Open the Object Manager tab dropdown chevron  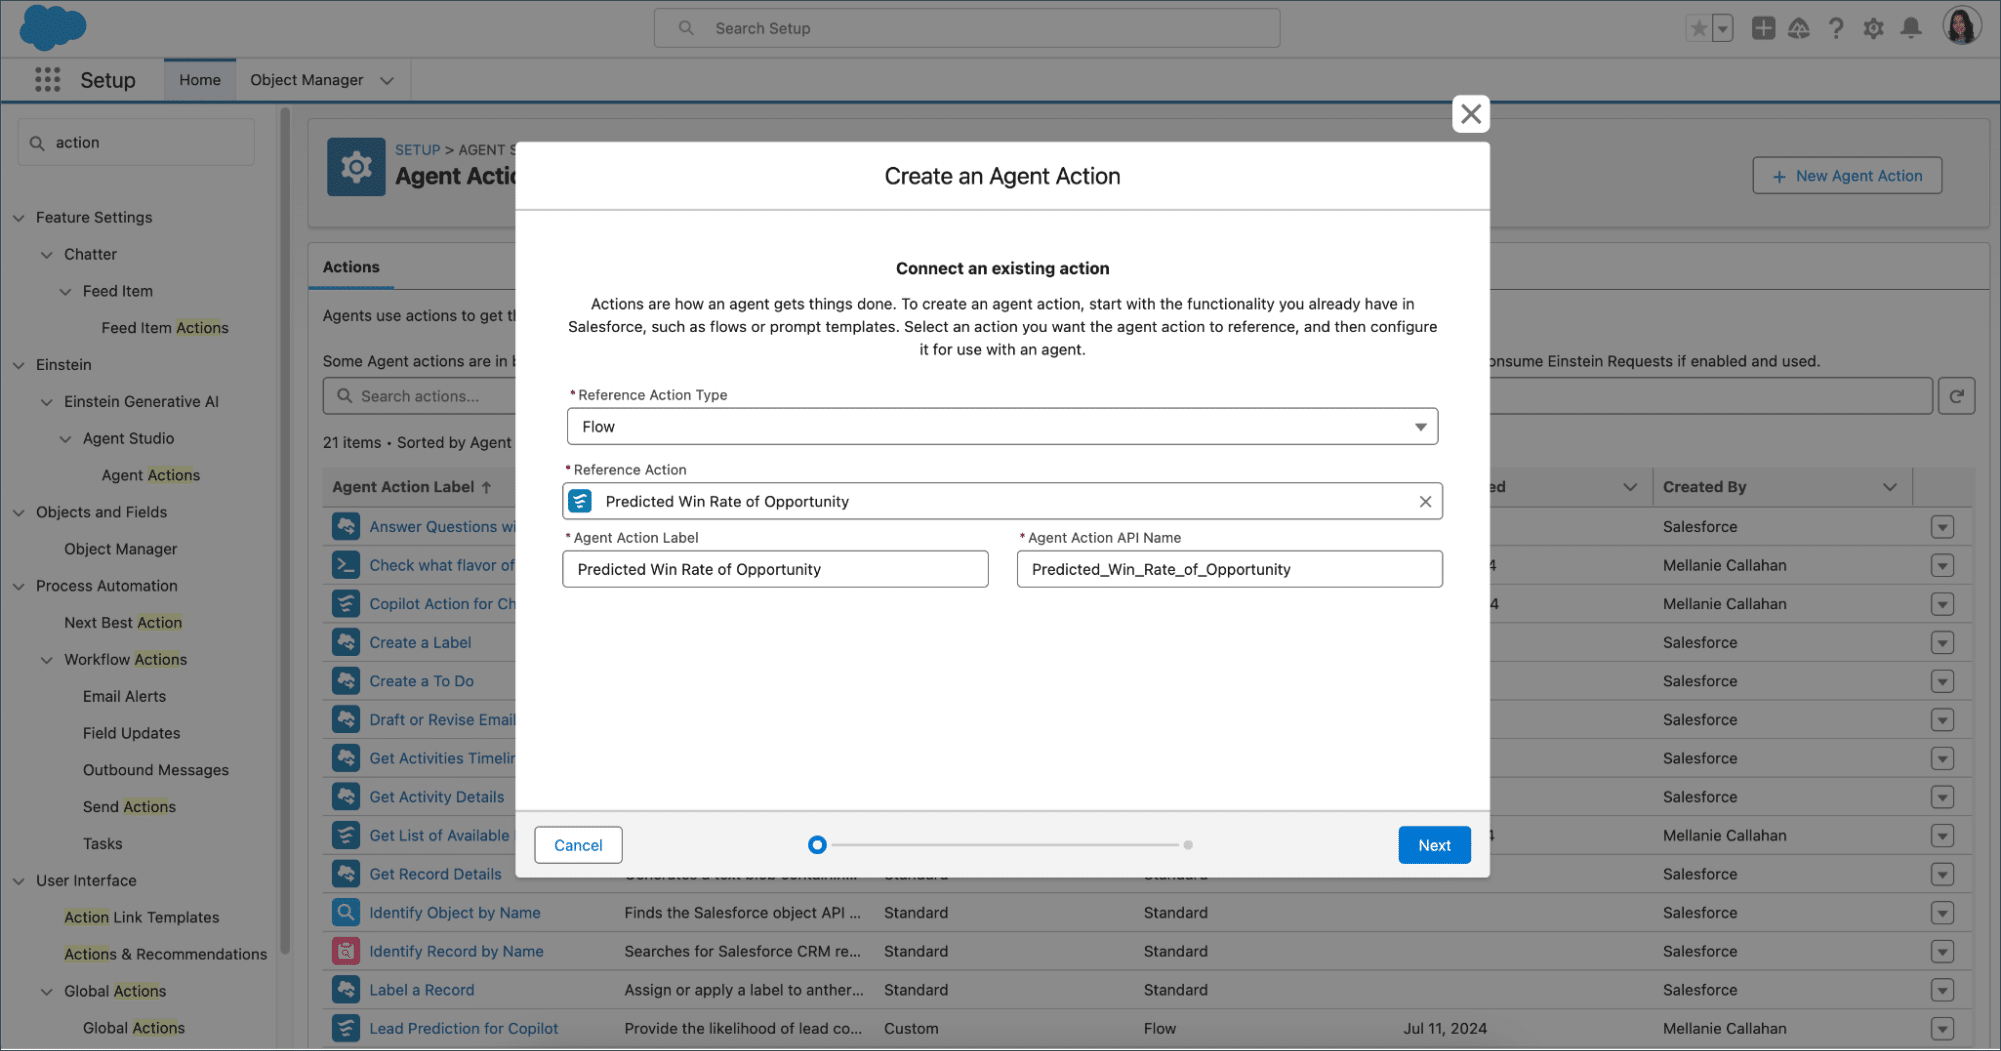[387, 80]
